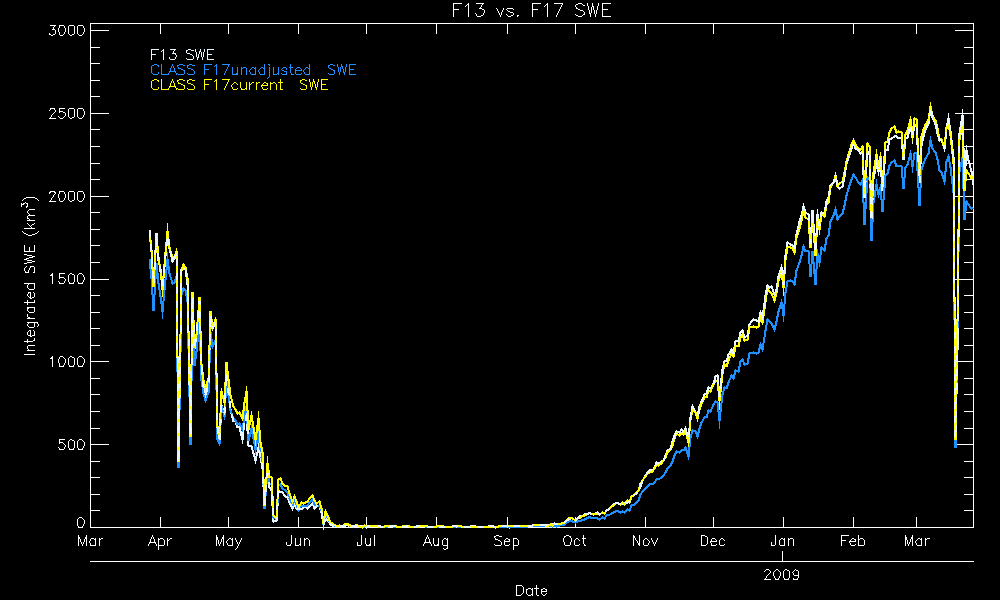This screenshot has width=1000, height=600.
Task: Click the Oct x-axis tick label
Action: point(574,543)
